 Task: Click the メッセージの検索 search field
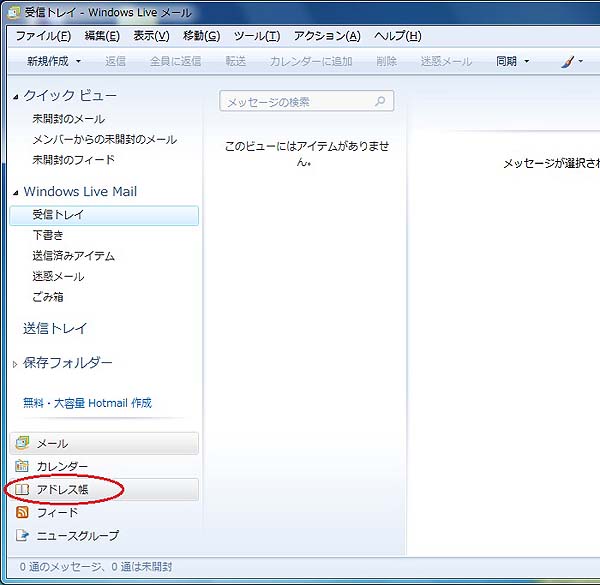[296, 102]
